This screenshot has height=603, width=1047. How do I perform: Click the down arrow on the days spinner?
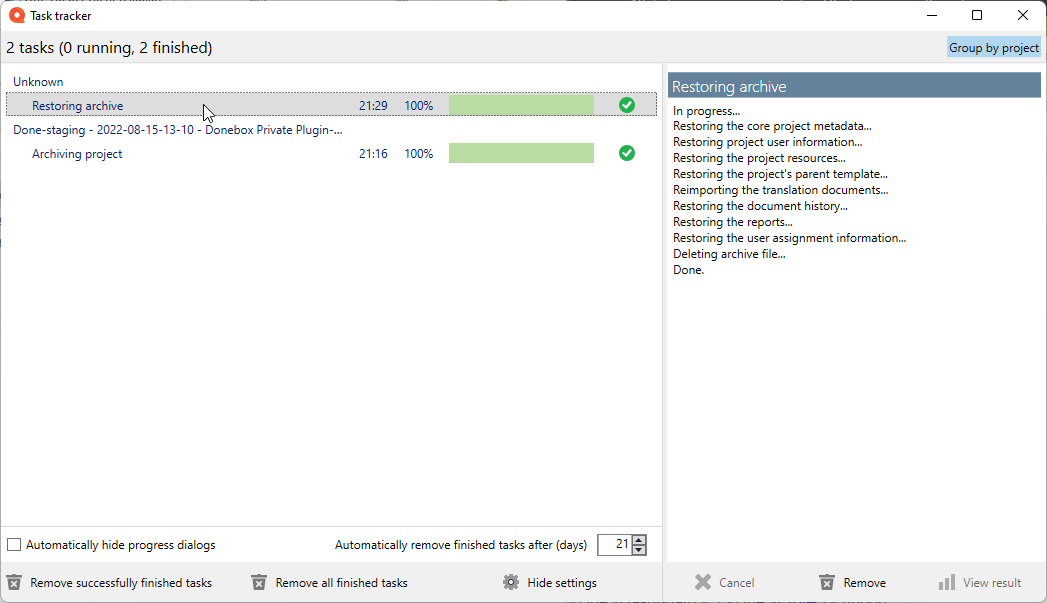[x=637, y=550]
